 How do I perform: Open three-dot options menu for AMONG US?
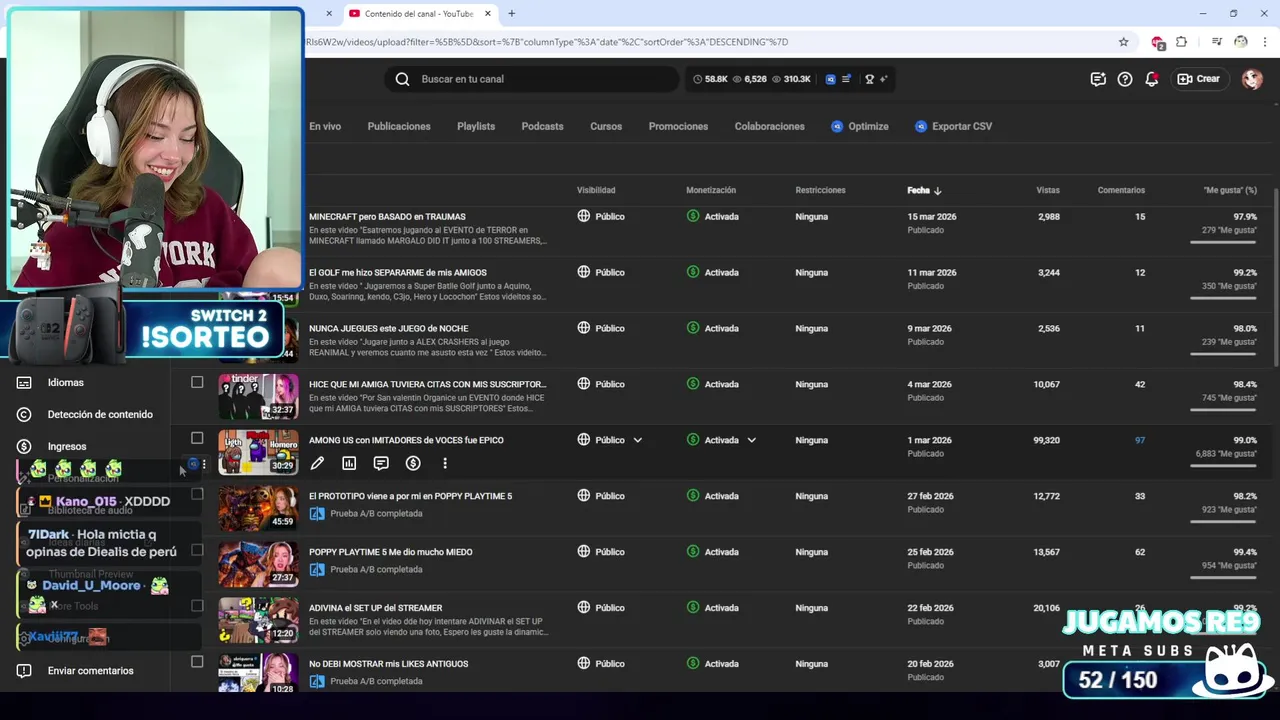(445, 463)
